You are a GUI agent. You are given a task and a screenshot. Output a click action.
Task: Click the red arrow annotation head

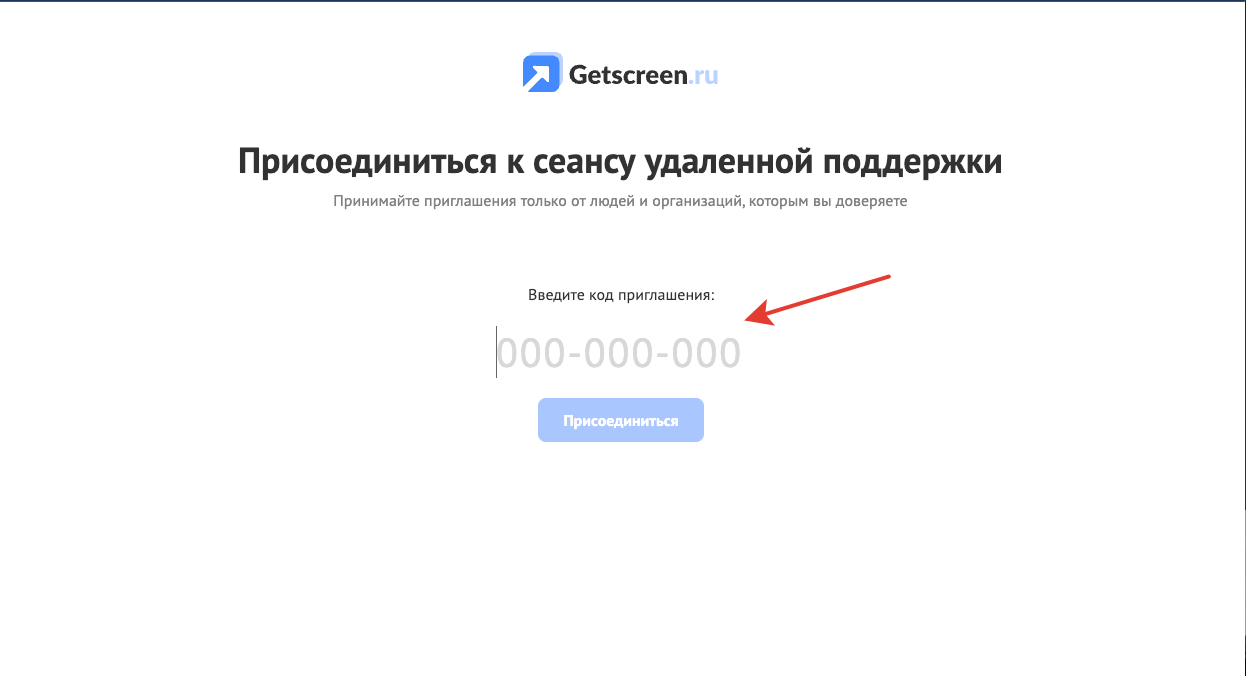click(x=760, y=313)
